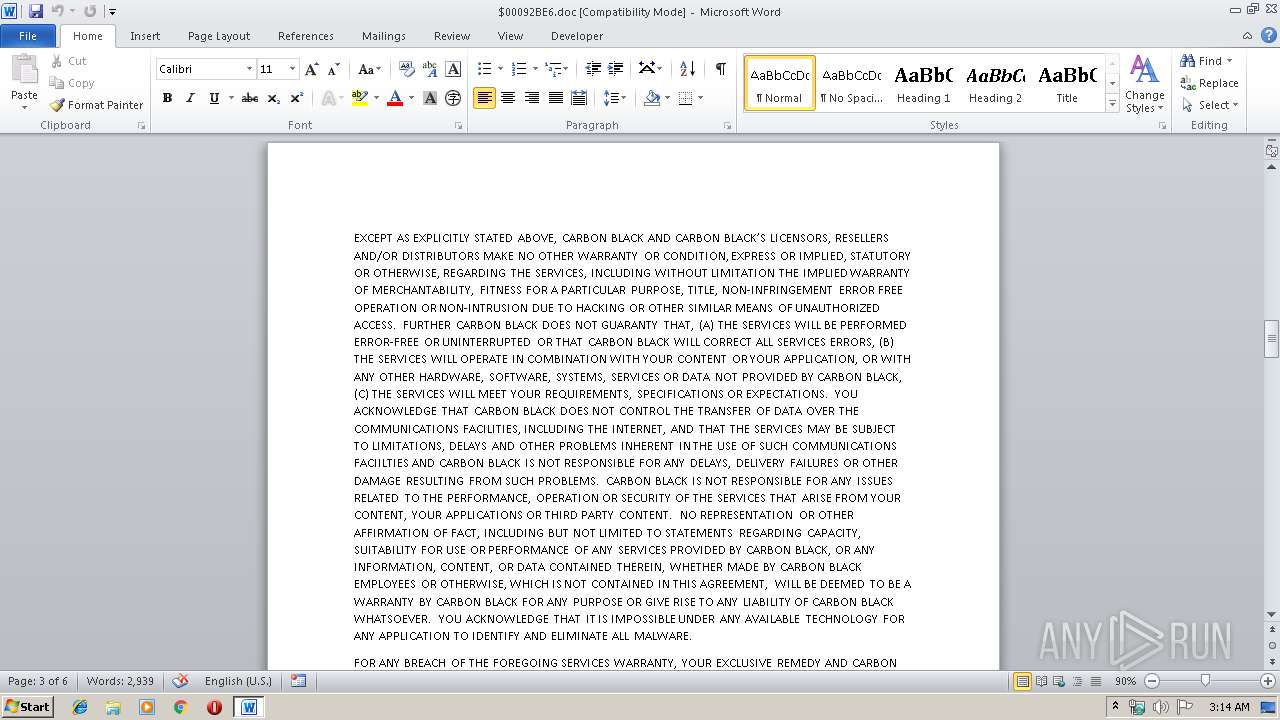
Task: Toggle the character border
Action: (453, 69)
